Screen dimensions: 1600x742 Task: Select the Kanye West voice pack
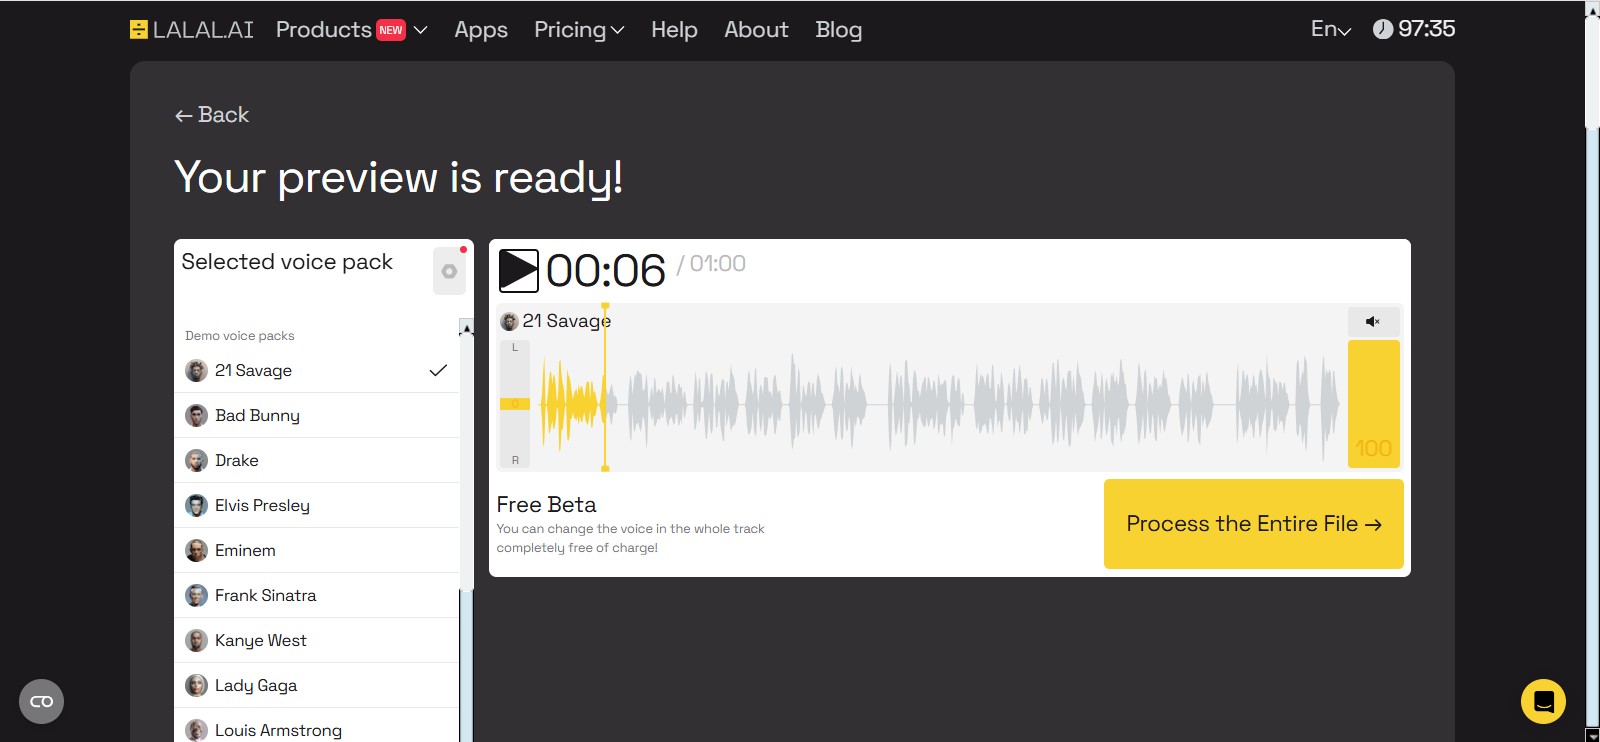pyautogui.click(x=316, y=640)
